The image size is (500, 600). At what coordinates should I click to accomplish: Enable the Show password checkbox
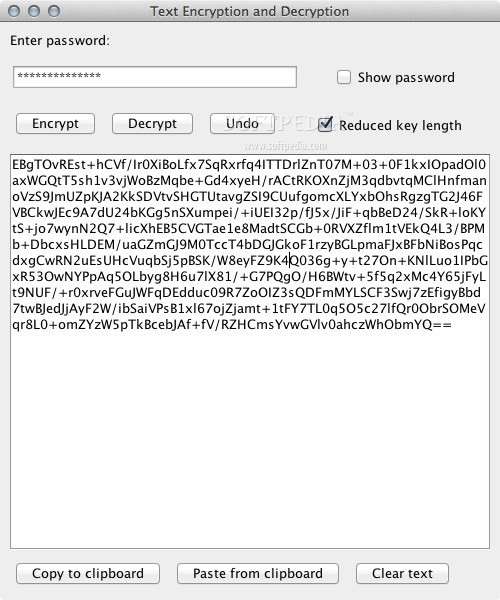pos(344,77)
